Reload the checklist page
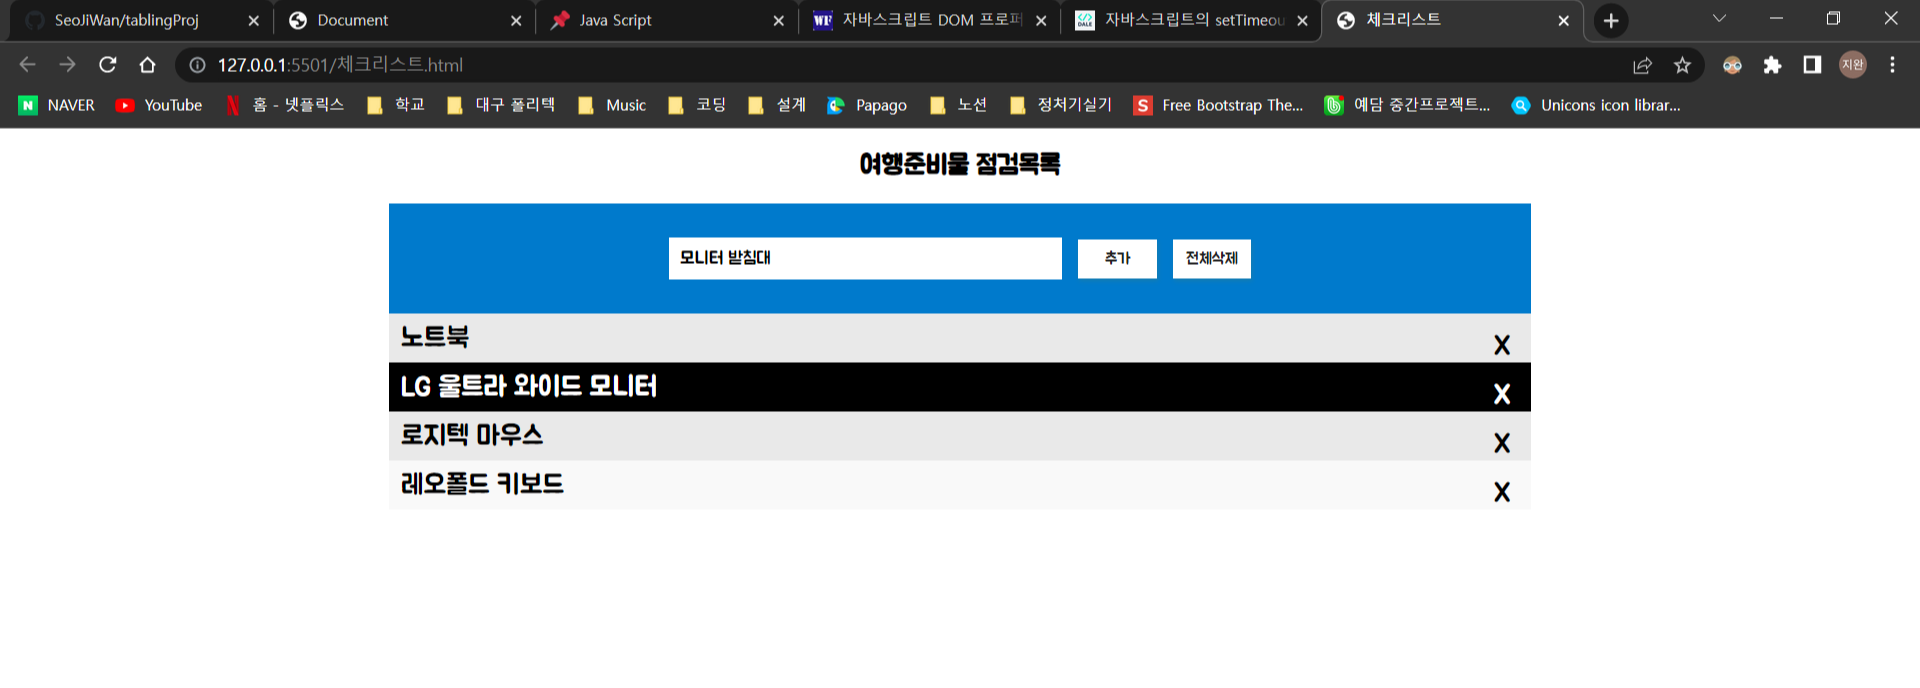Screen dimensions: 1920x688 coord(108,65)
